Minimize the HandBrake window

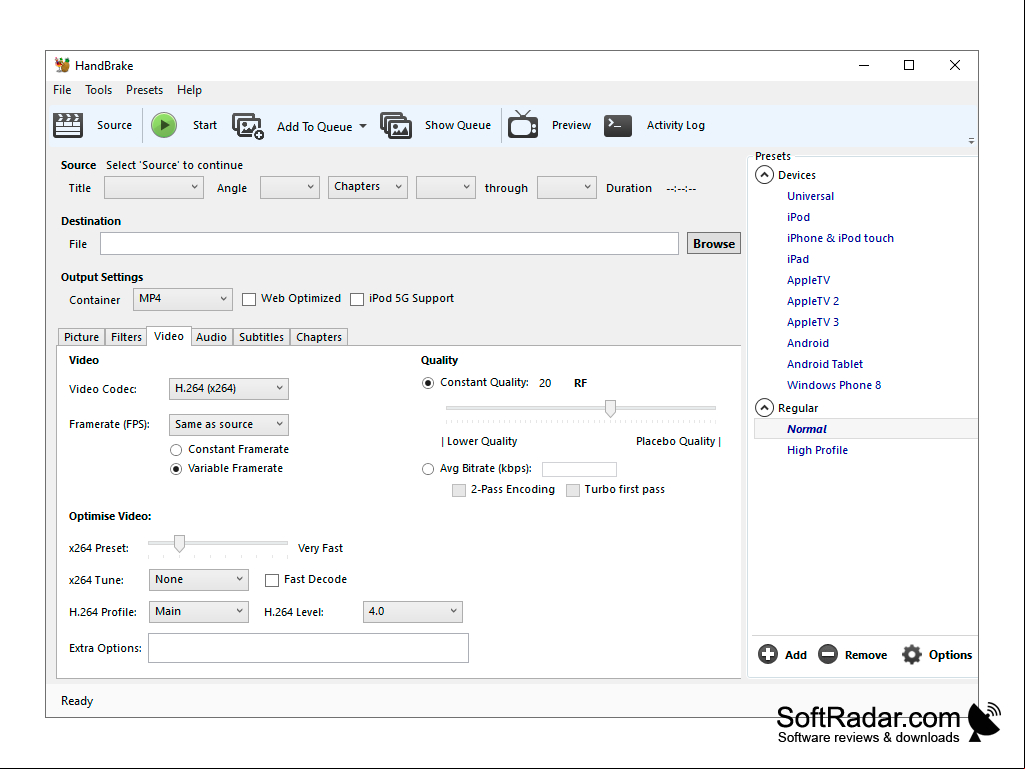pos(864,65)
